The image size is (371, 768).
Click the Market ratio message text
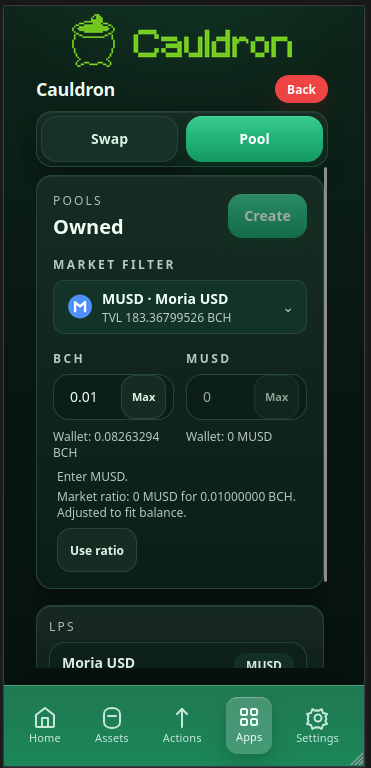(x=176, y=505)
